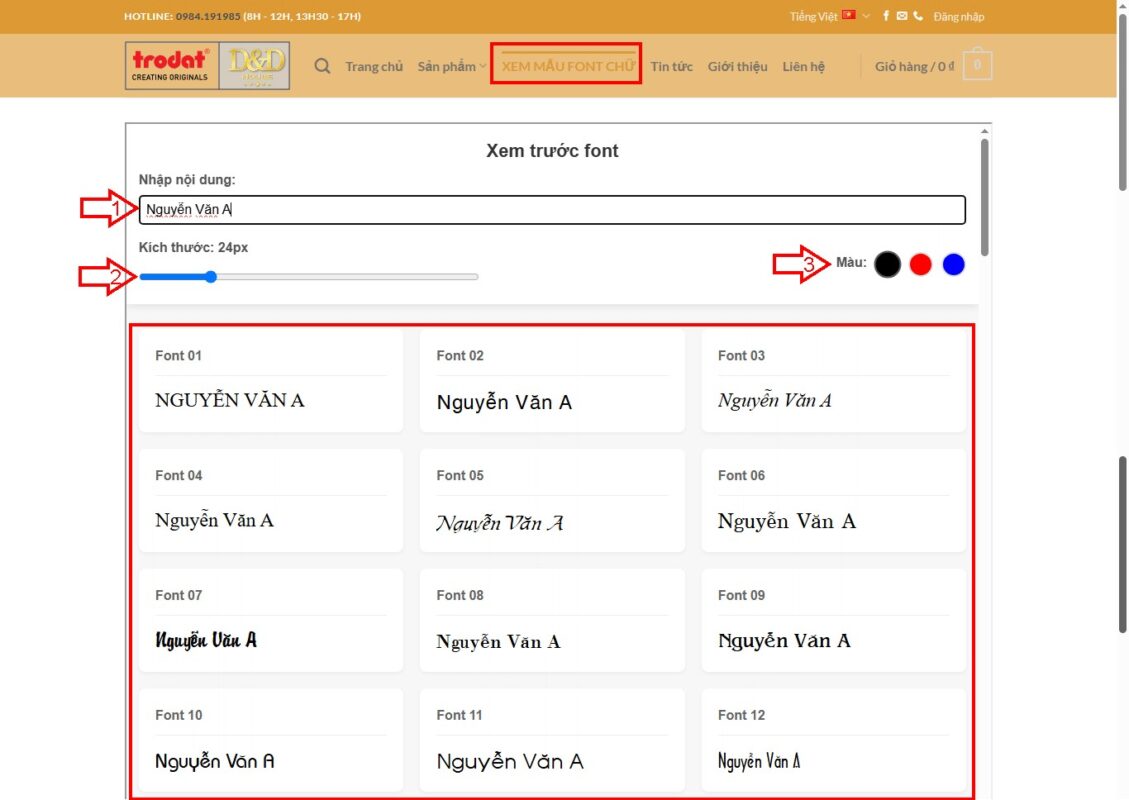1129x800 pixels.
Task: Open the Facebook icon link
Action: pos(886,16)
